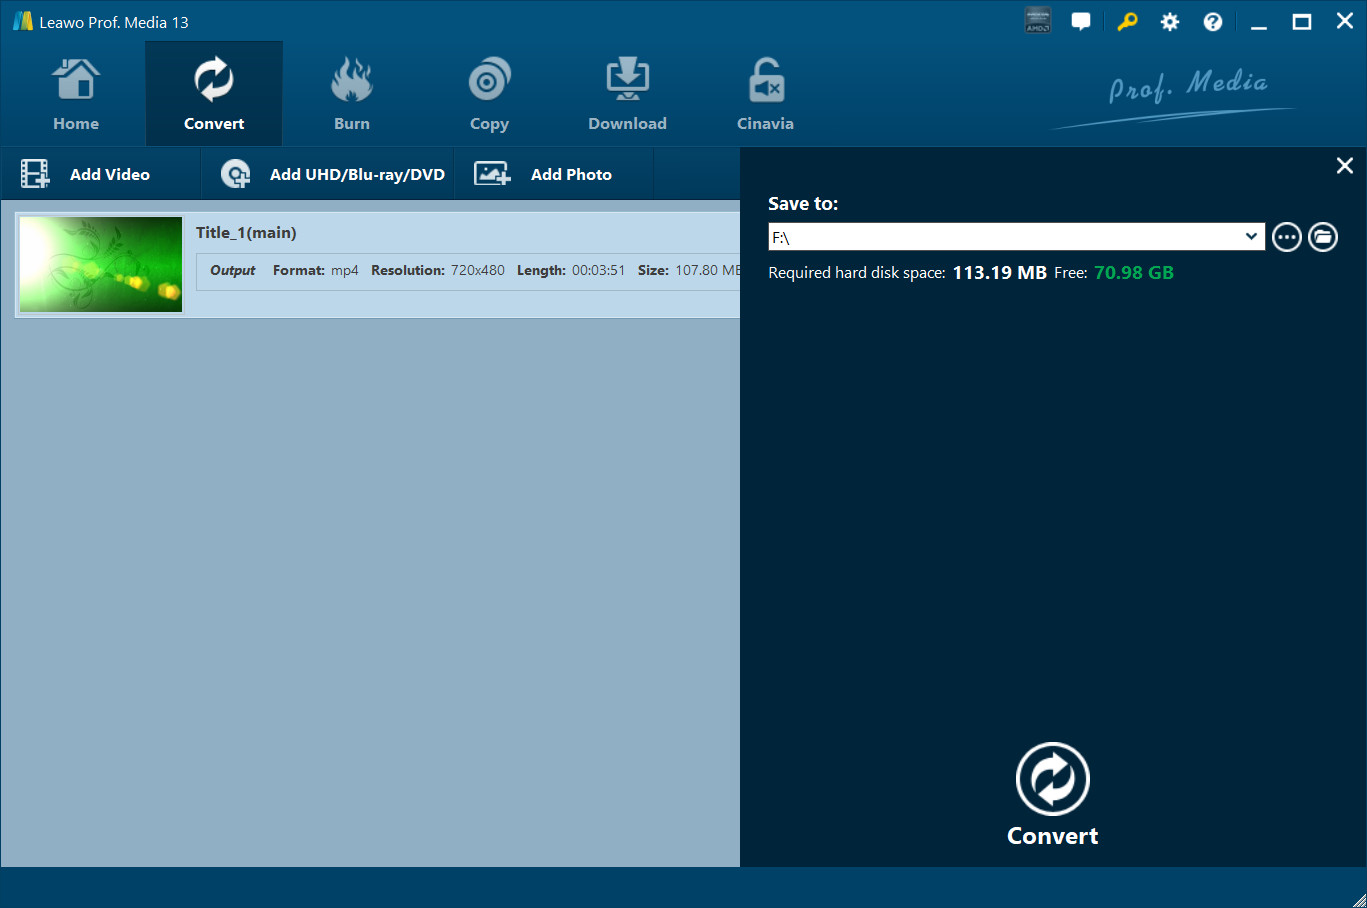1367x908 pixels.
Task: Open the output folder icon
Action: (1322, 237)
